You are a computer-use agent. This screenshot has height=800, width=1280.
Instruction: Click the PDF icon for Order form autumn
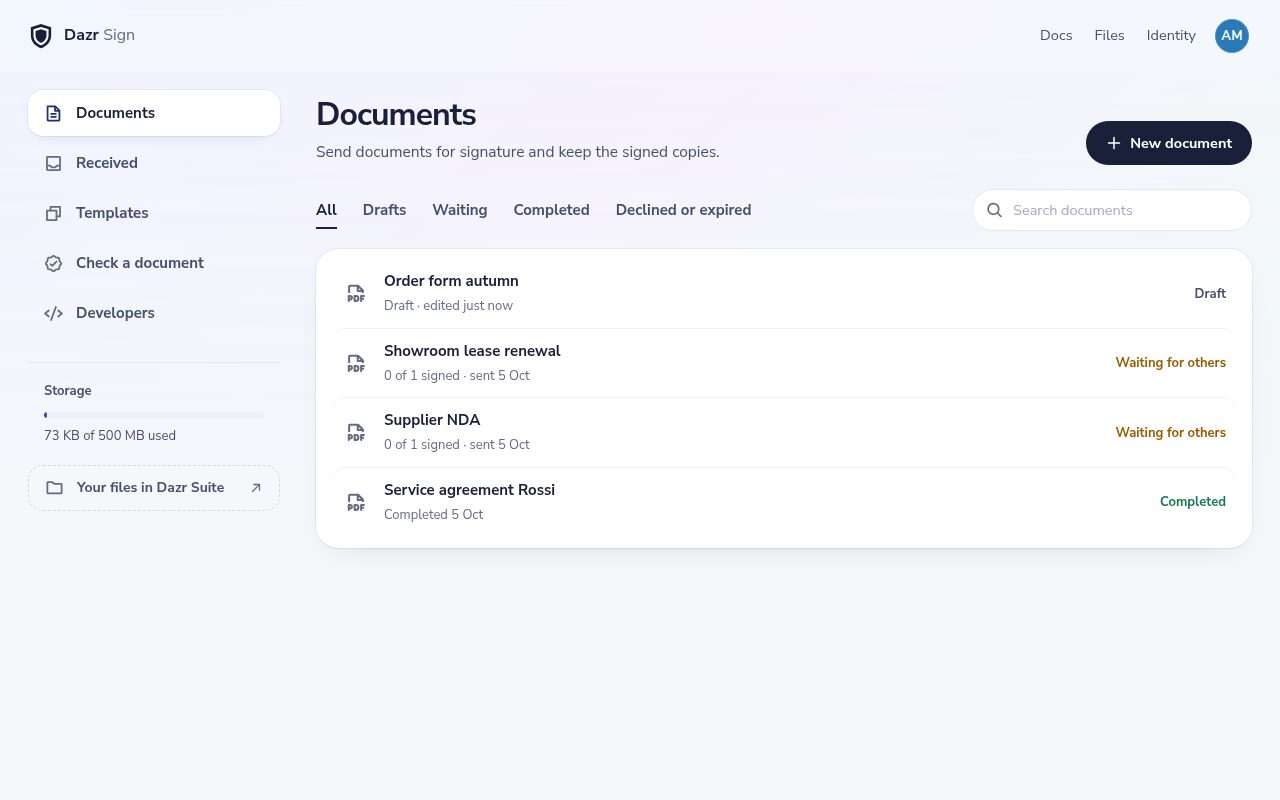356,293
